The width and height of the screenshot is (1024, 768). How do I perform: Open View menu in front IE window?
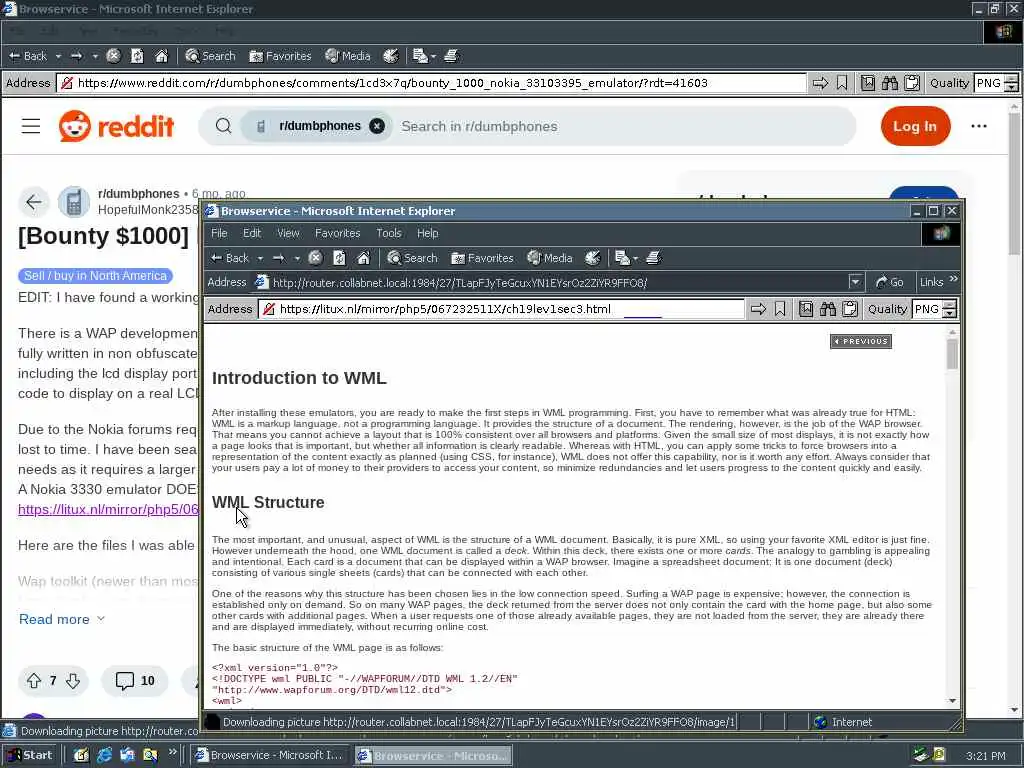pos(288,233)
